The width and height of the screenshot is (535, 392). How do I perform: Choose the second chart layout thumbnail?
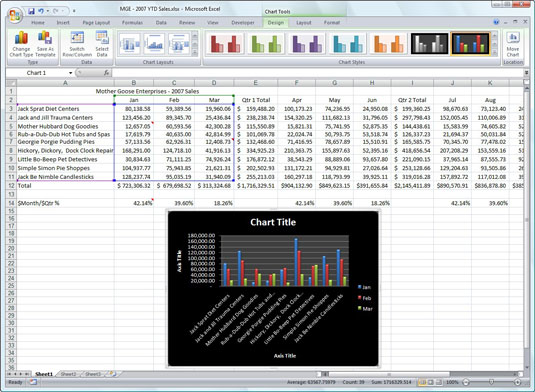(x=154, y=44)
